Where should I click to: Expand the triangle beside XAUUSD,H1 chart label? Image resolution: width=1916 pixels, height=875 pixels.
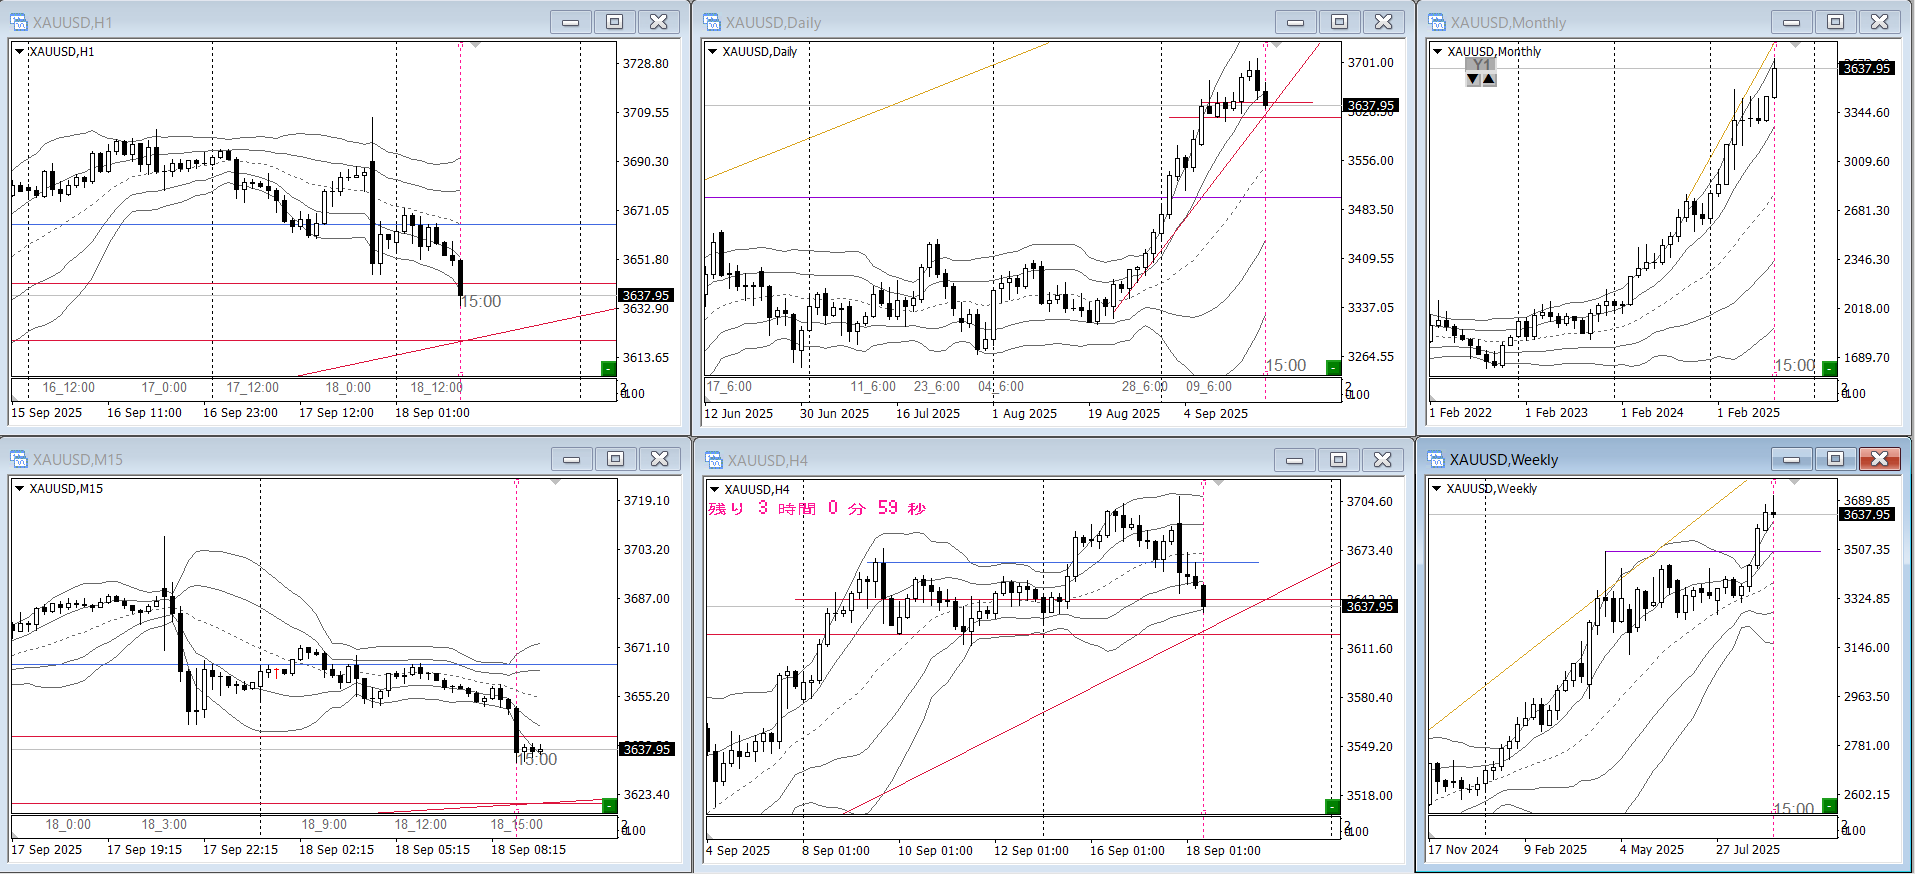19,51
